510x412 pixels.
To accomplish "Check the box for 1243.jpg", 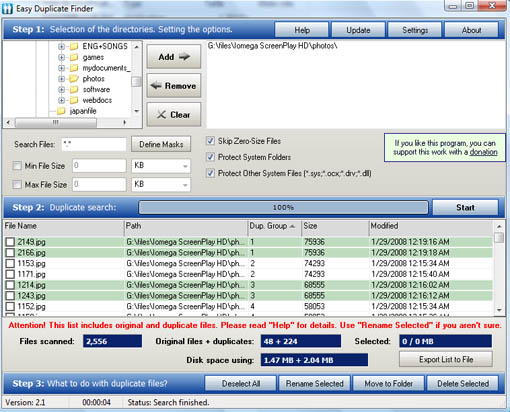I will pos(10,295).
